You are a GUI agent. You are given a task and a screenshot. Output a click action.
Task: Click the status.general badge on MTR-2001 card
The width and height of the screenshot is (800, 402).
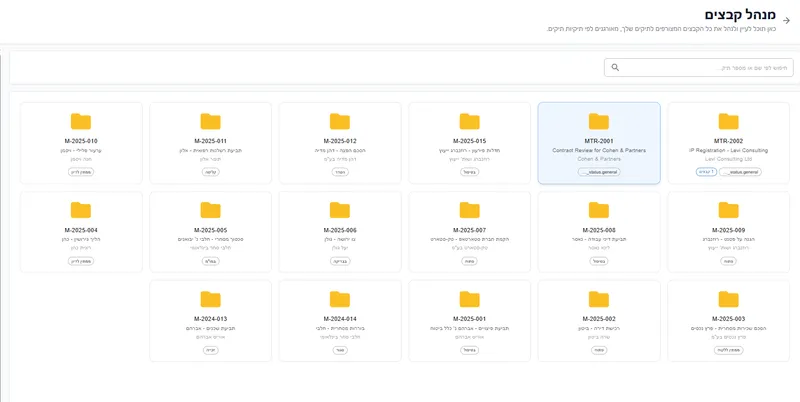[599, 172]
